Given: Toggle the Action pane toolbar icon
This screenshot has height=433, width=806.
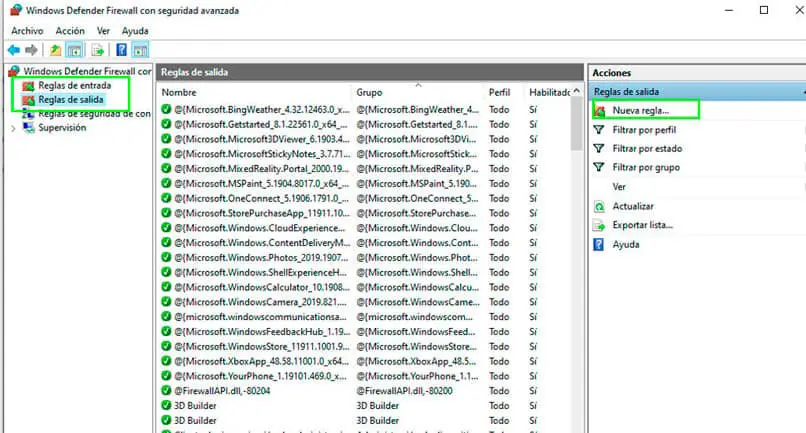Looking at the screenshot, I should pyautogui.click(x=140, y=50).
